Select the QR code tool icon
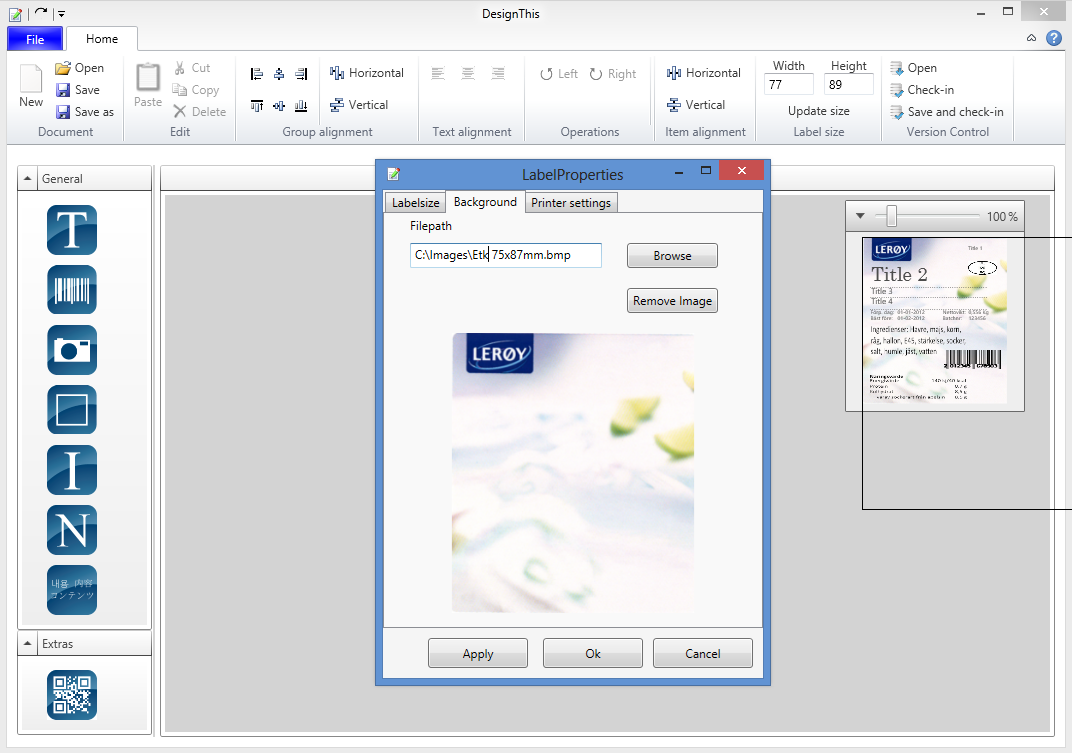The width and height of the screenshot is (1072, 753). 72,695
